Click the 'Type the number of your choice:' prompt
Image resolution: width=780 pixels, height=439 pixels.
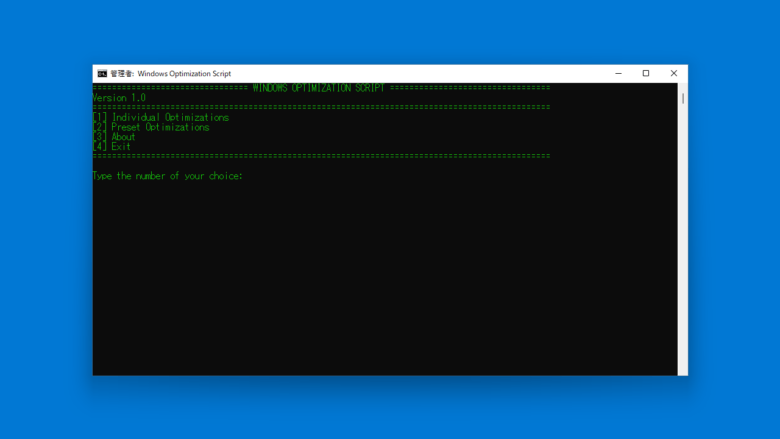click(x=168, y=176)
